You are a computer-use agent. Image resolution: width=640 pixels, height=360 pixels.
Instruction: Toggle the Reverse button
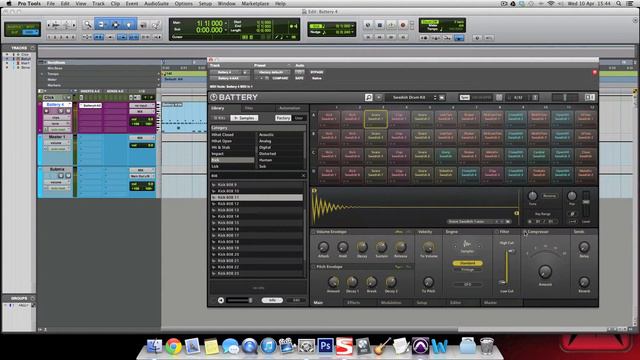[549, 196]
